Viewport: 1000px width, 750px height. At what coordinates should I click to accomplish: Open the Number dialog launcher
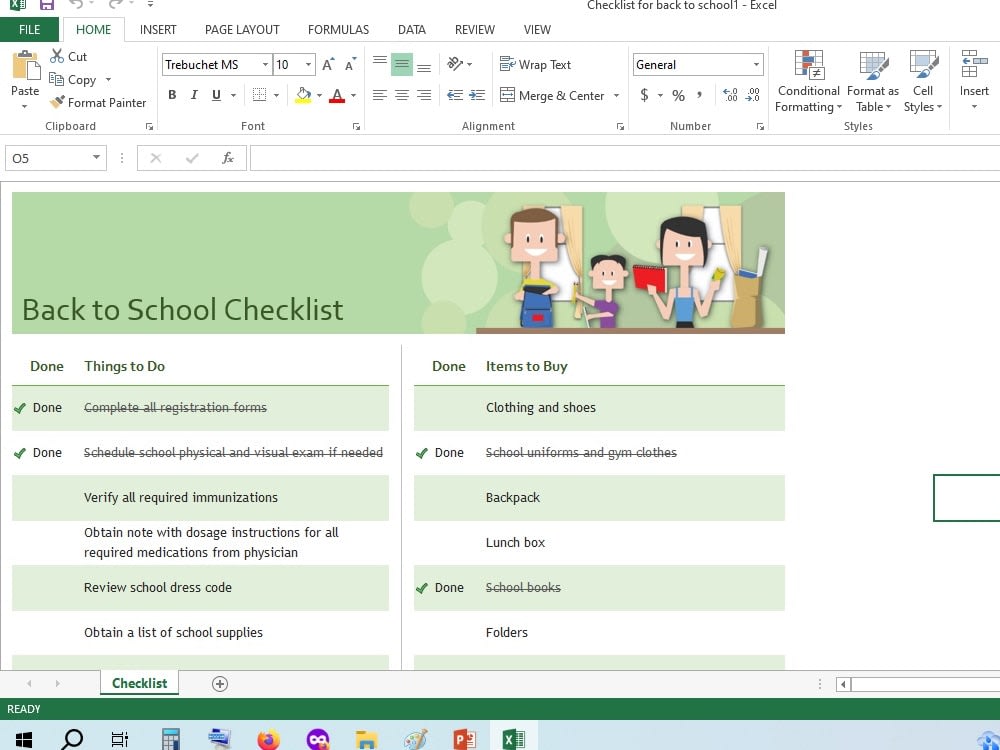pyautogui.click(x=760, y=126)
